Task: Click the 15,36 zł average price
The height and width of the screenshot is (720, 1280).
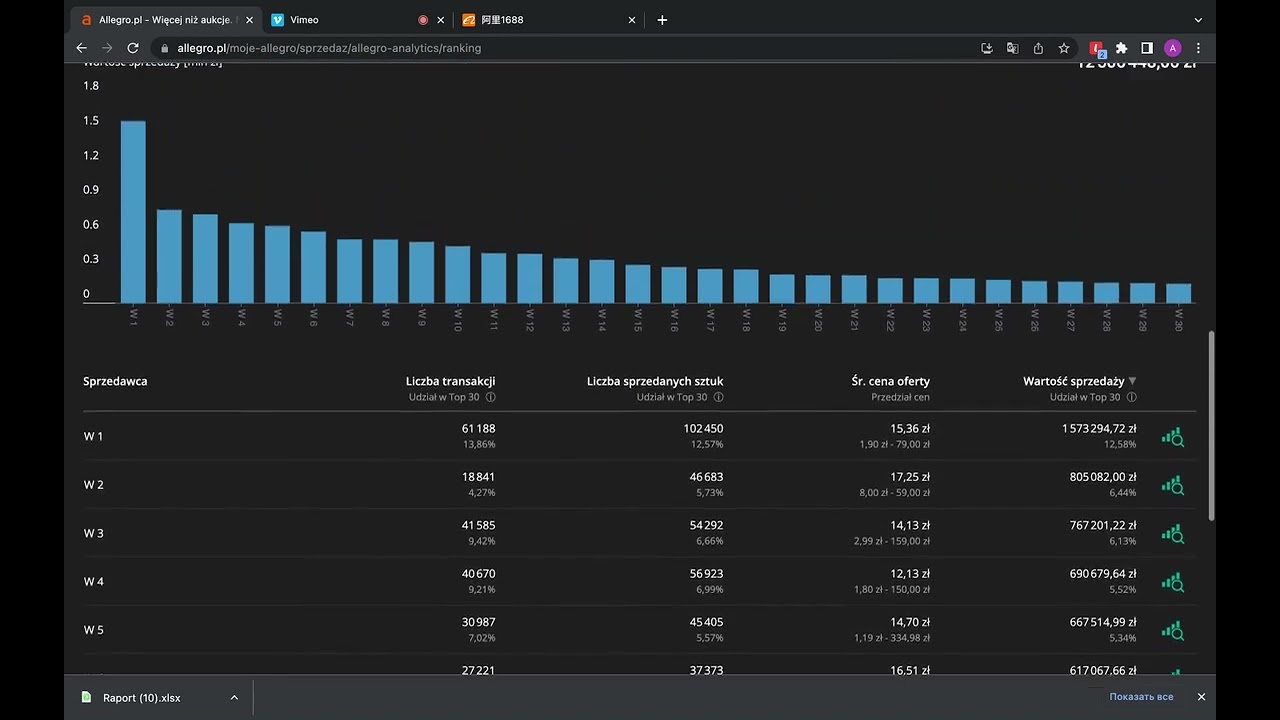Action: pyautogui.click(x=910, y=429)
